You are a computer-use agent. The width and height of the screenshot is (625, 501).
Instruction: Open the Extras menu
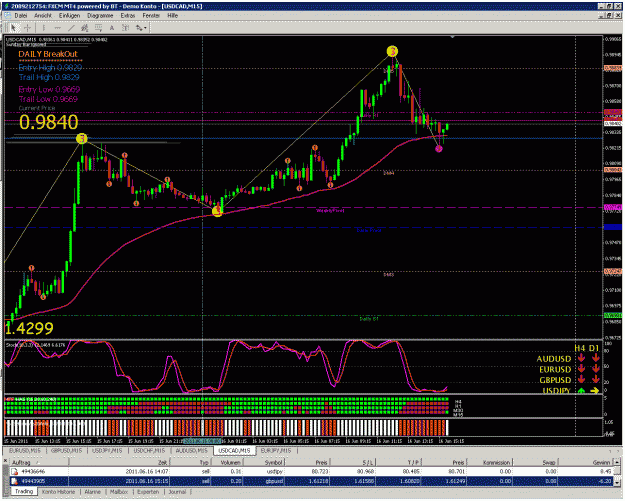coord(128,16)
